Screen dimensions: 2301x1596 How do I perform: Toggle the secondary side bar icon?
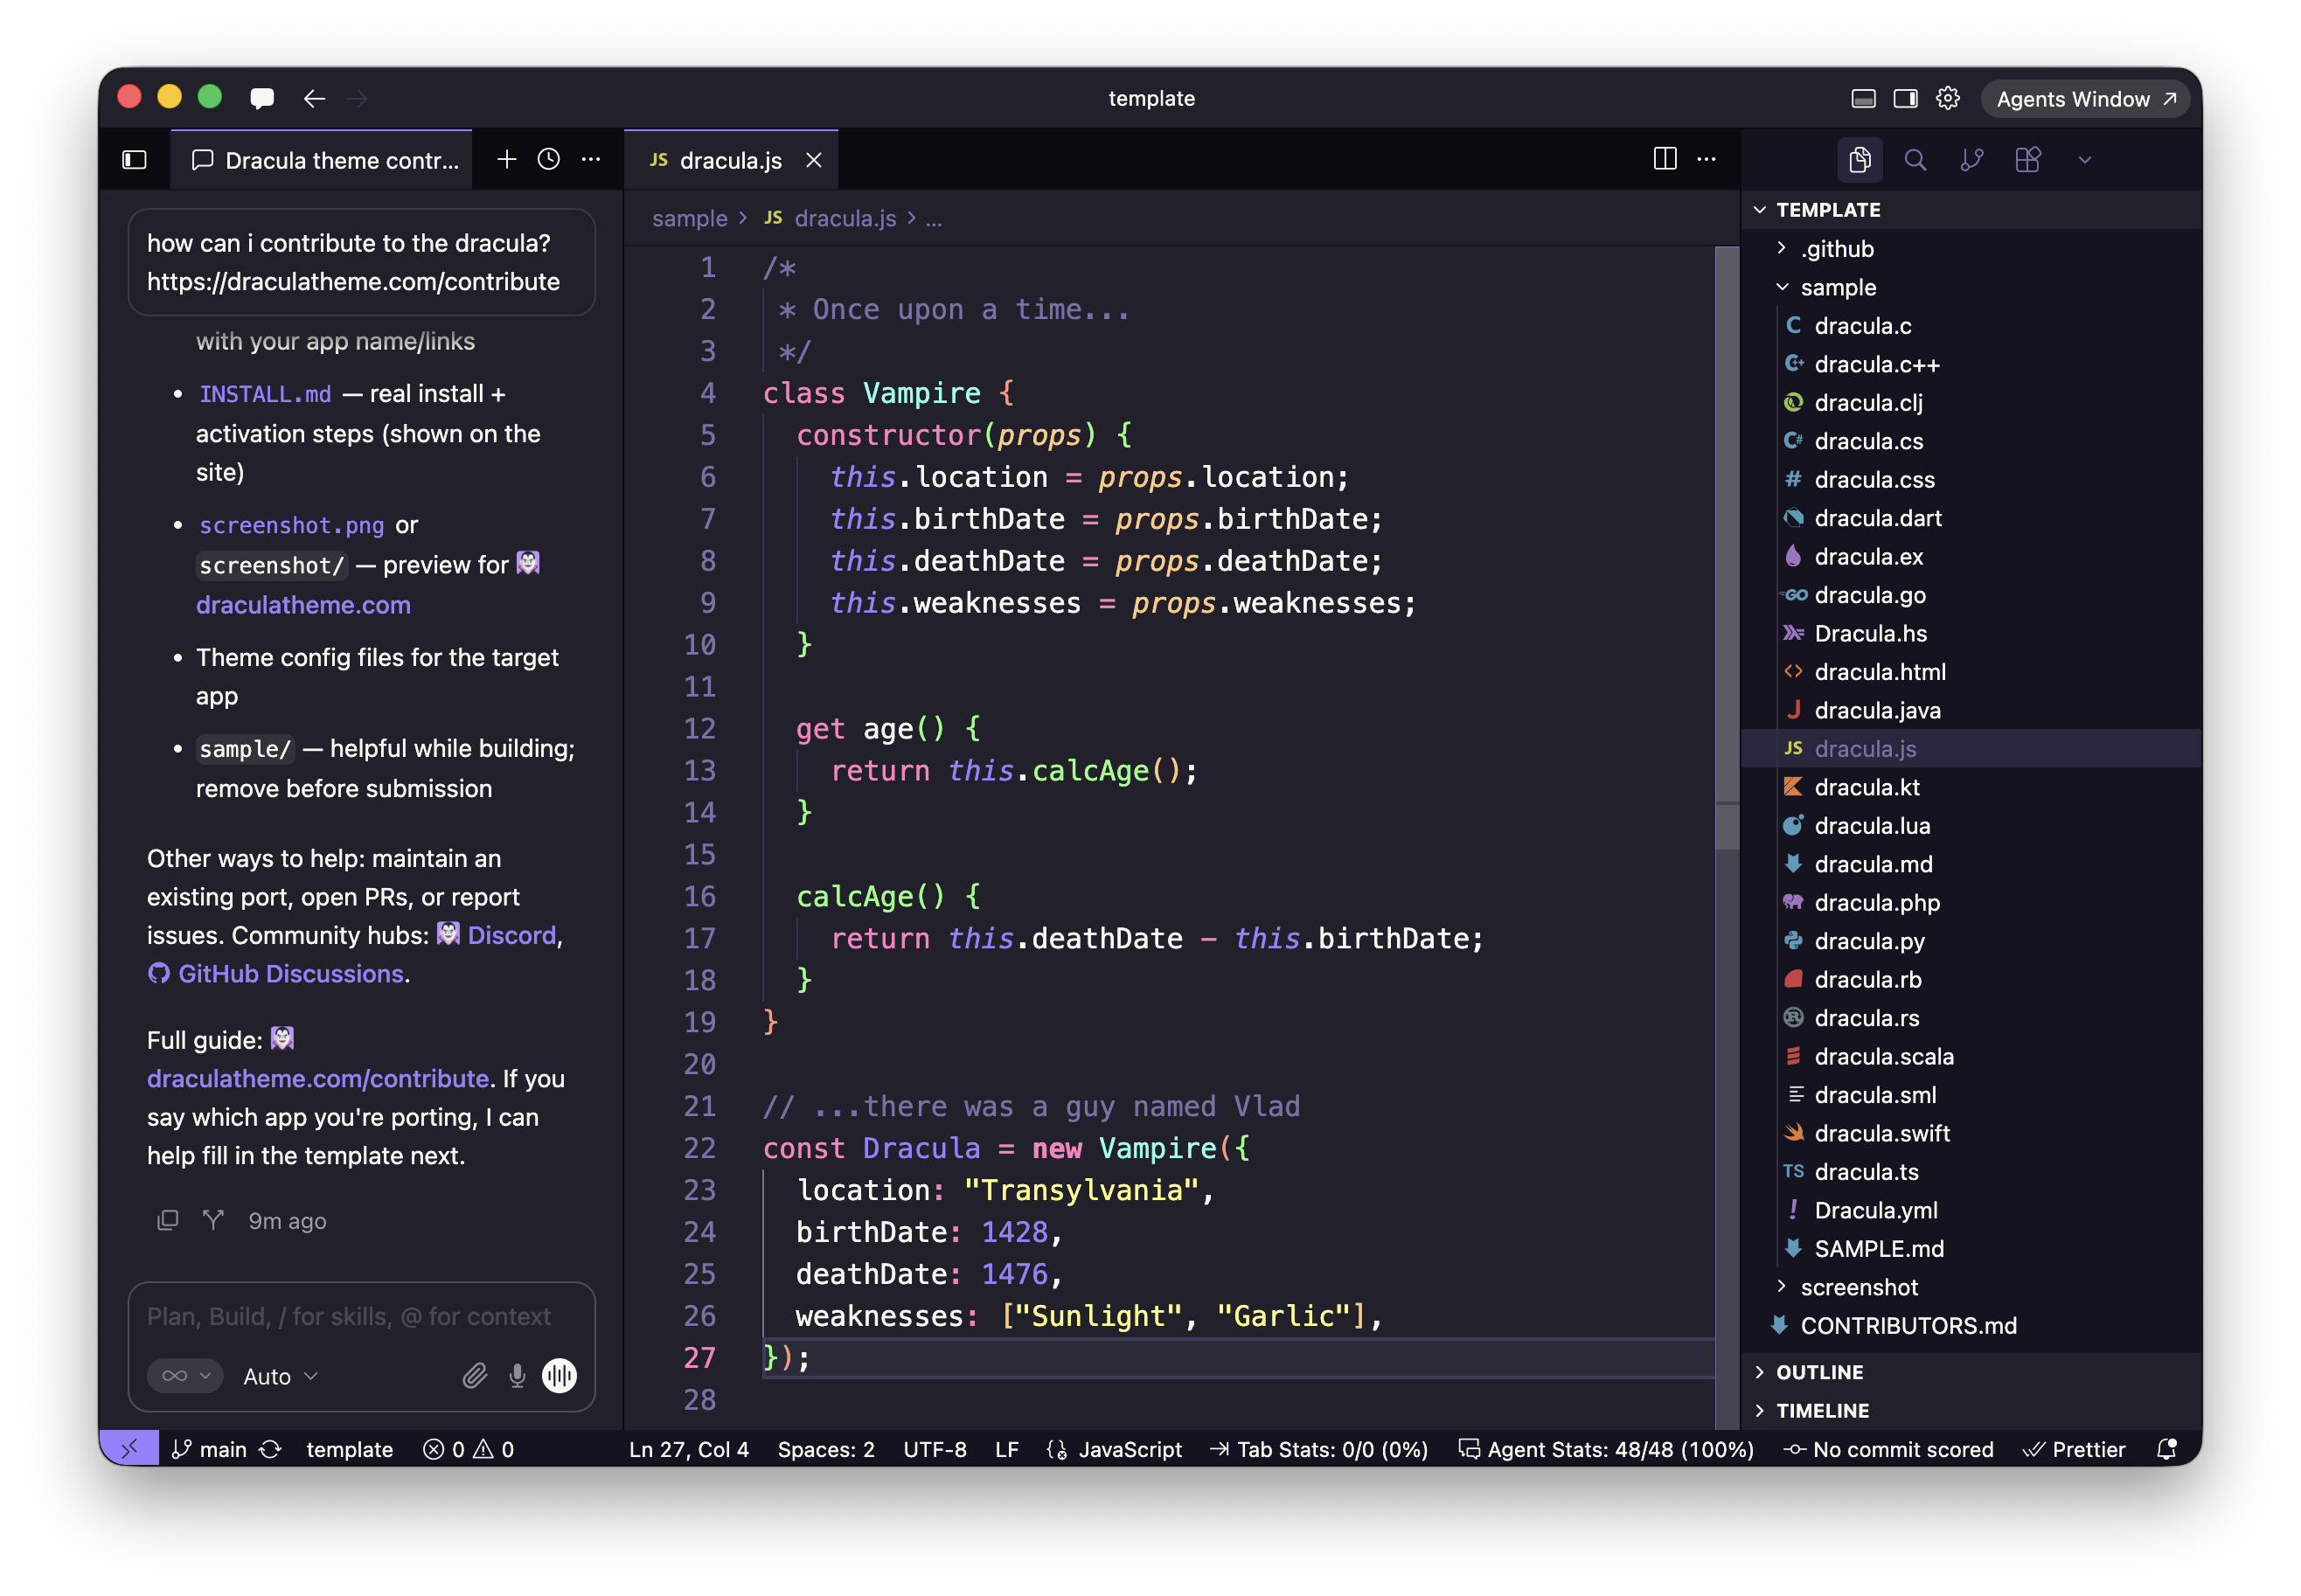coord(1905,98)
